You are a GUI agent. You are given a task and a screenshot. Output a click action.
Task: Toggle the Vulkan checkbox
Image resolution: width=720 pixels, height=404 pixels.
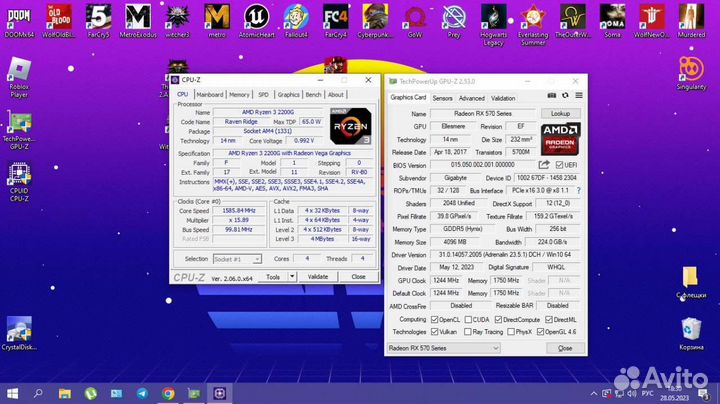(x=434, y=331)
